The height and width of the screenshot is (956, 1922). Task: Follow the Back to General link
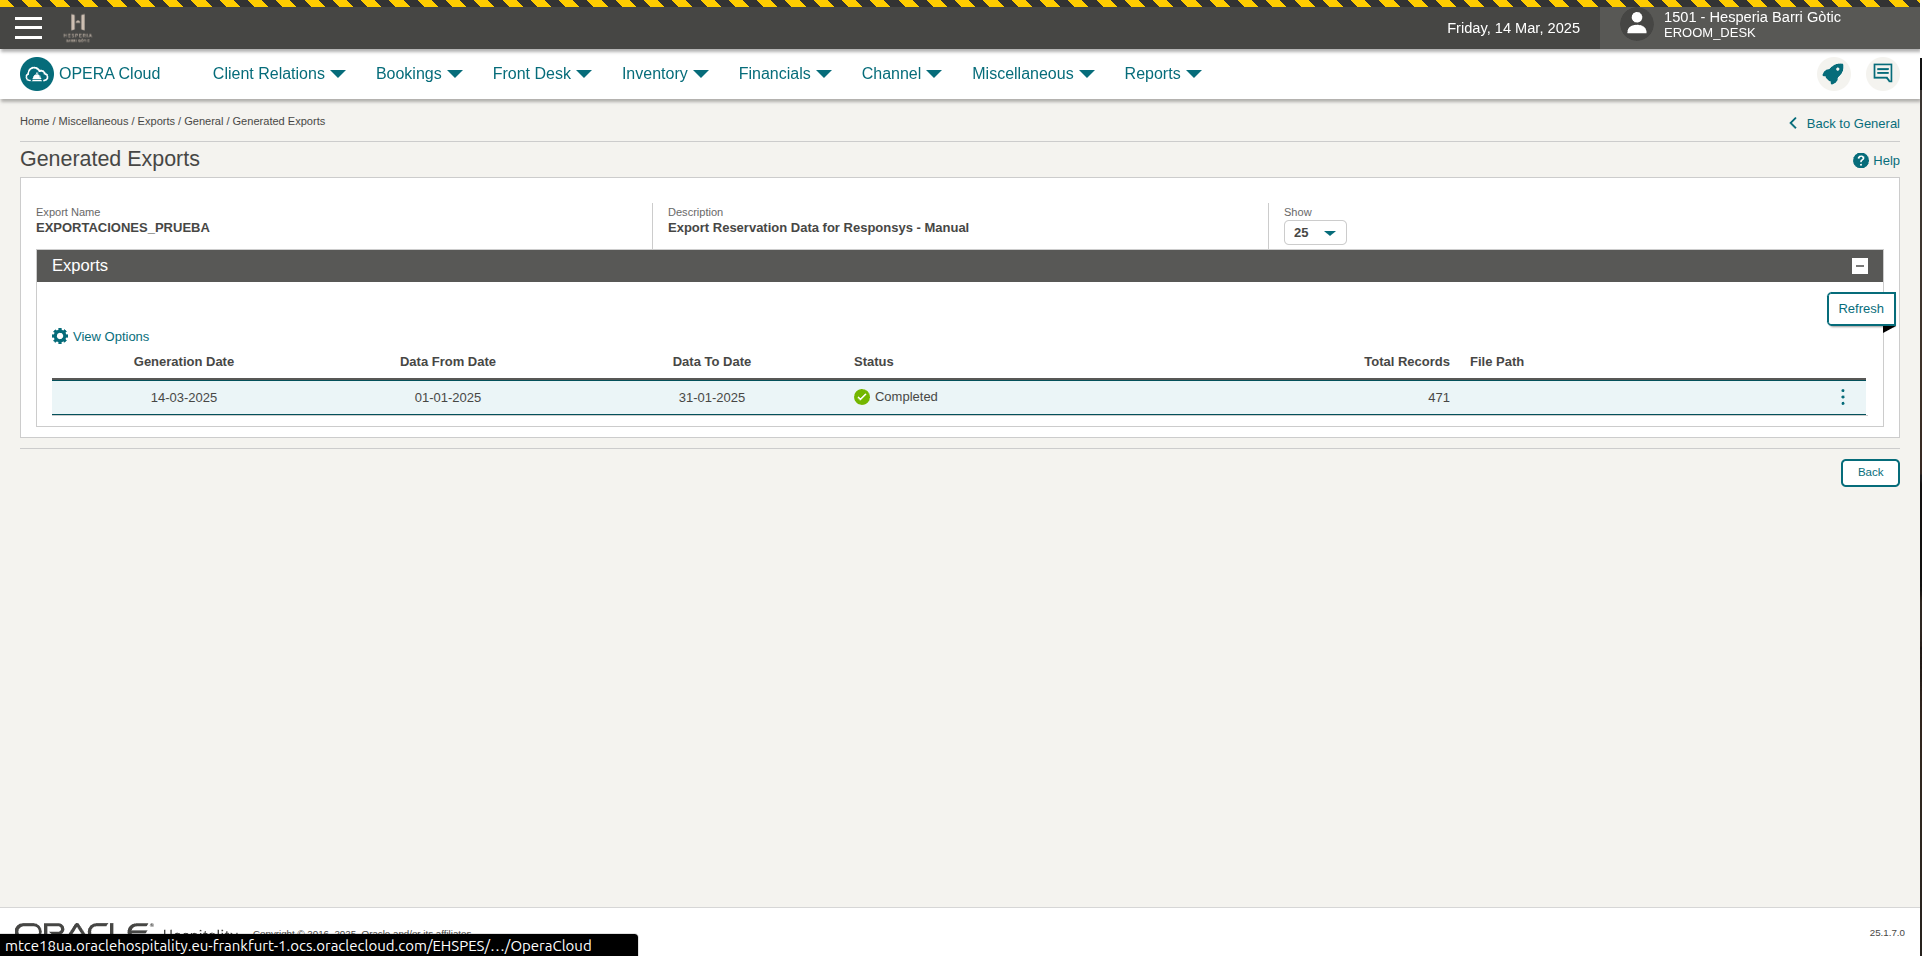(x=1851, y=124)
